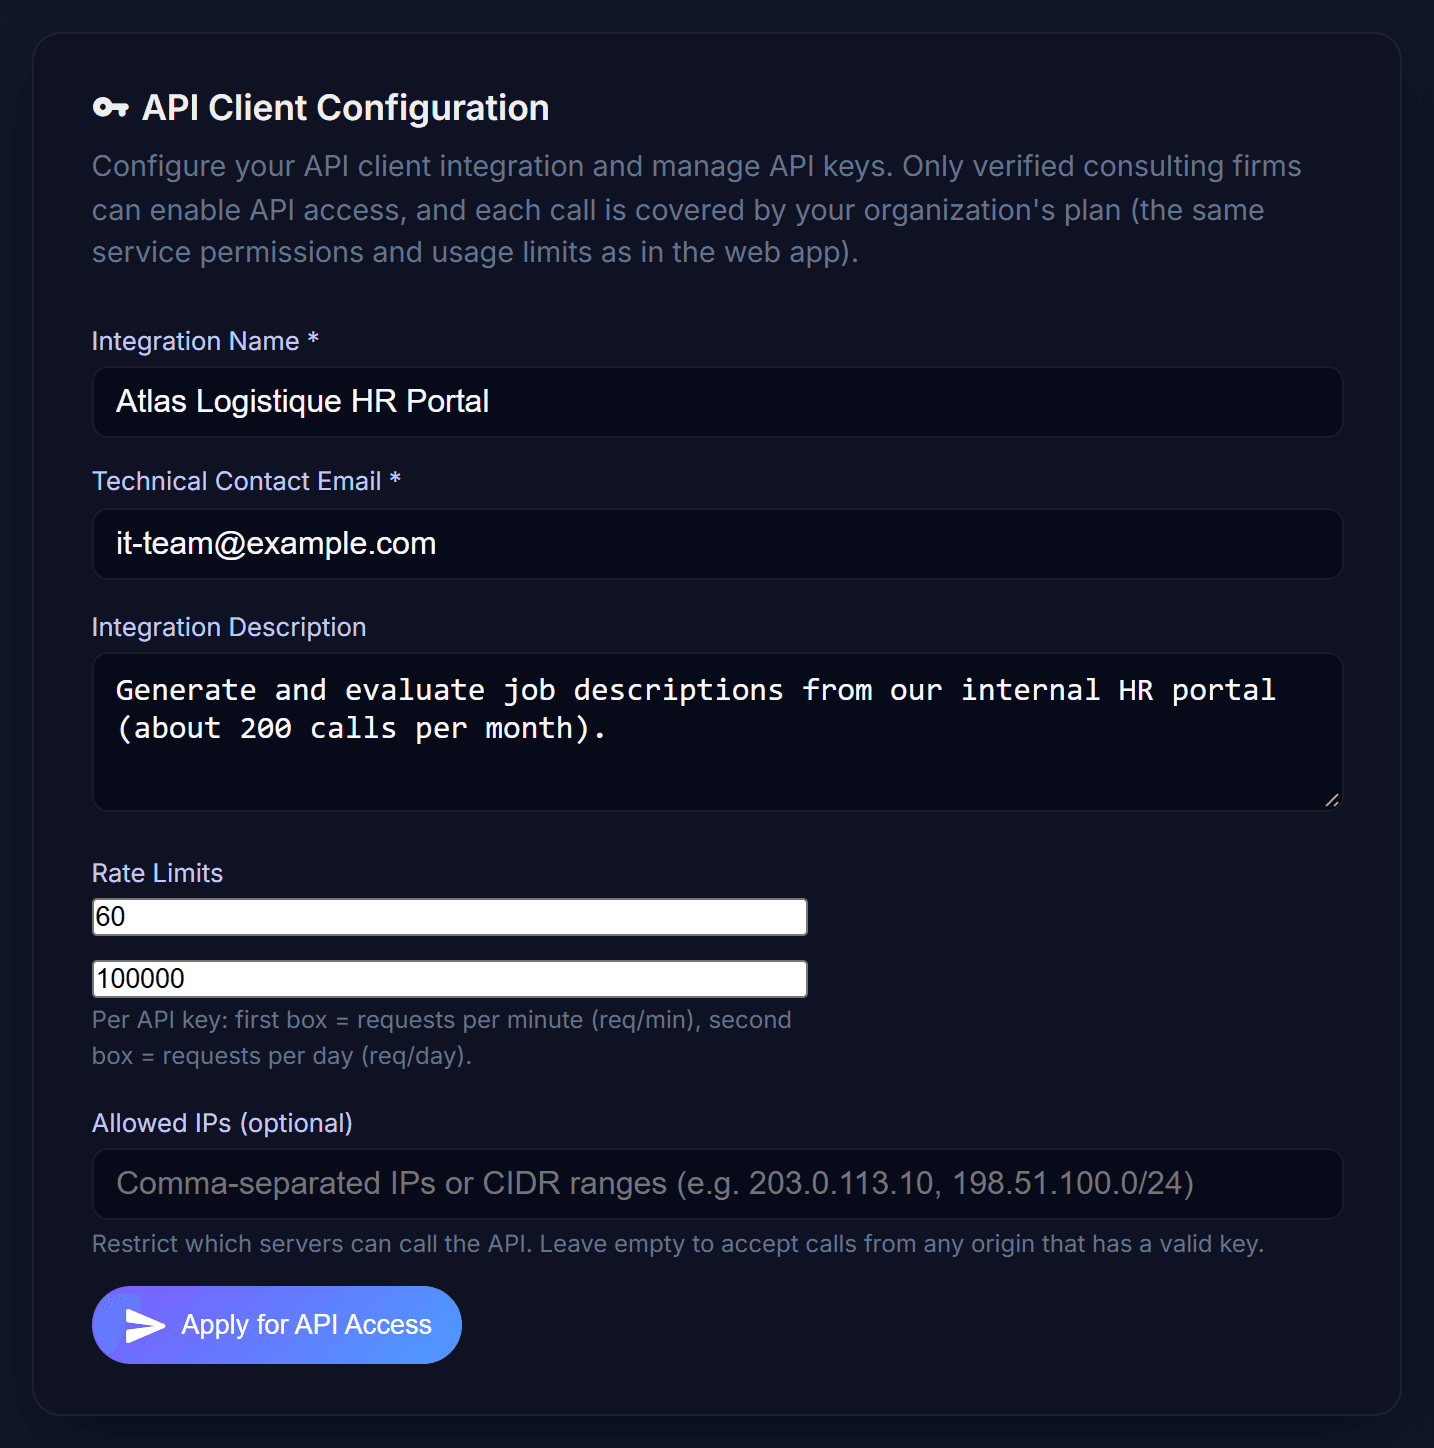1434x1448 pixels.
Task: Click the API Client Configuration heading text
Action: tap(346, 108)
